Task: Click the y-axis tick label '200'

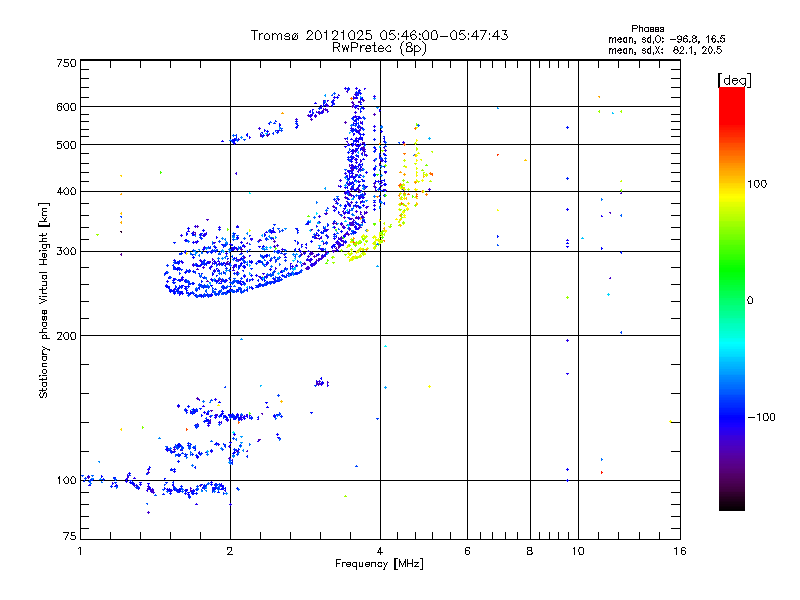Action: pyautogui.click(x=66, y=336)
